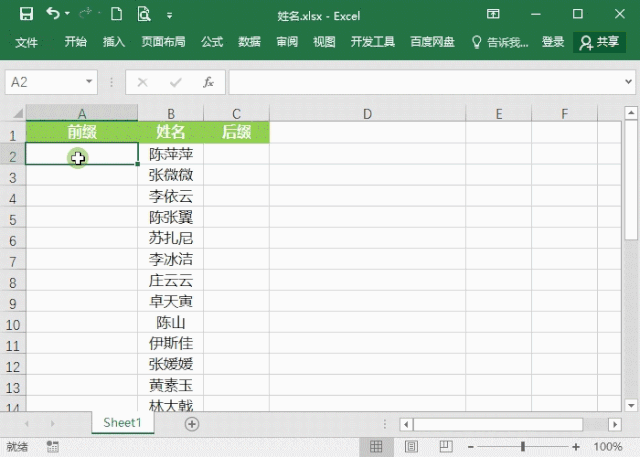Click the horizontal scrollbar left arrow
The width and height of the screenshot is (640, 457).
[x=406, y=424]
